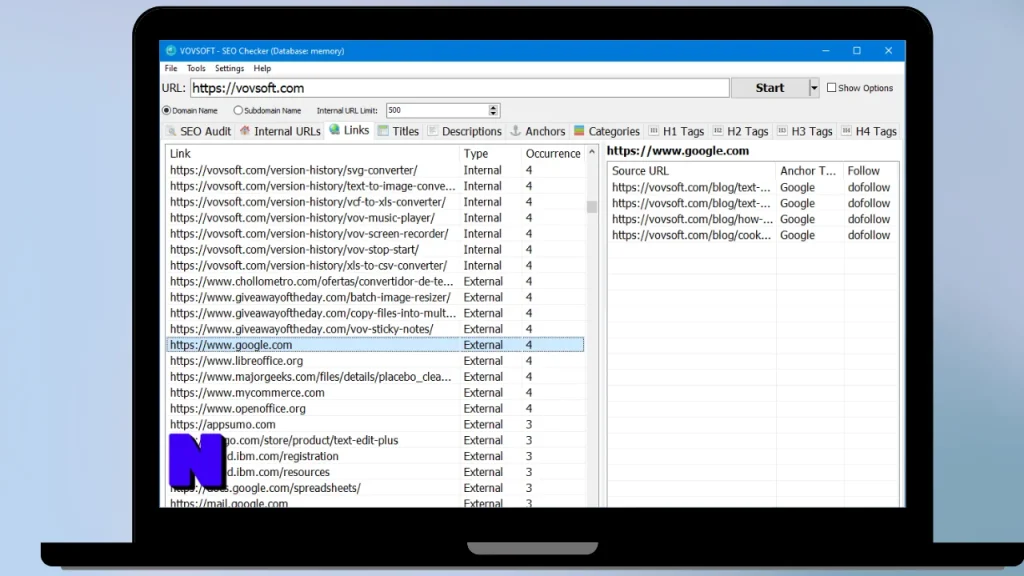Screen dimensions: 1024x576
Task: Click the SEO Audit tab magnifier icon
Action: point(171,131)
